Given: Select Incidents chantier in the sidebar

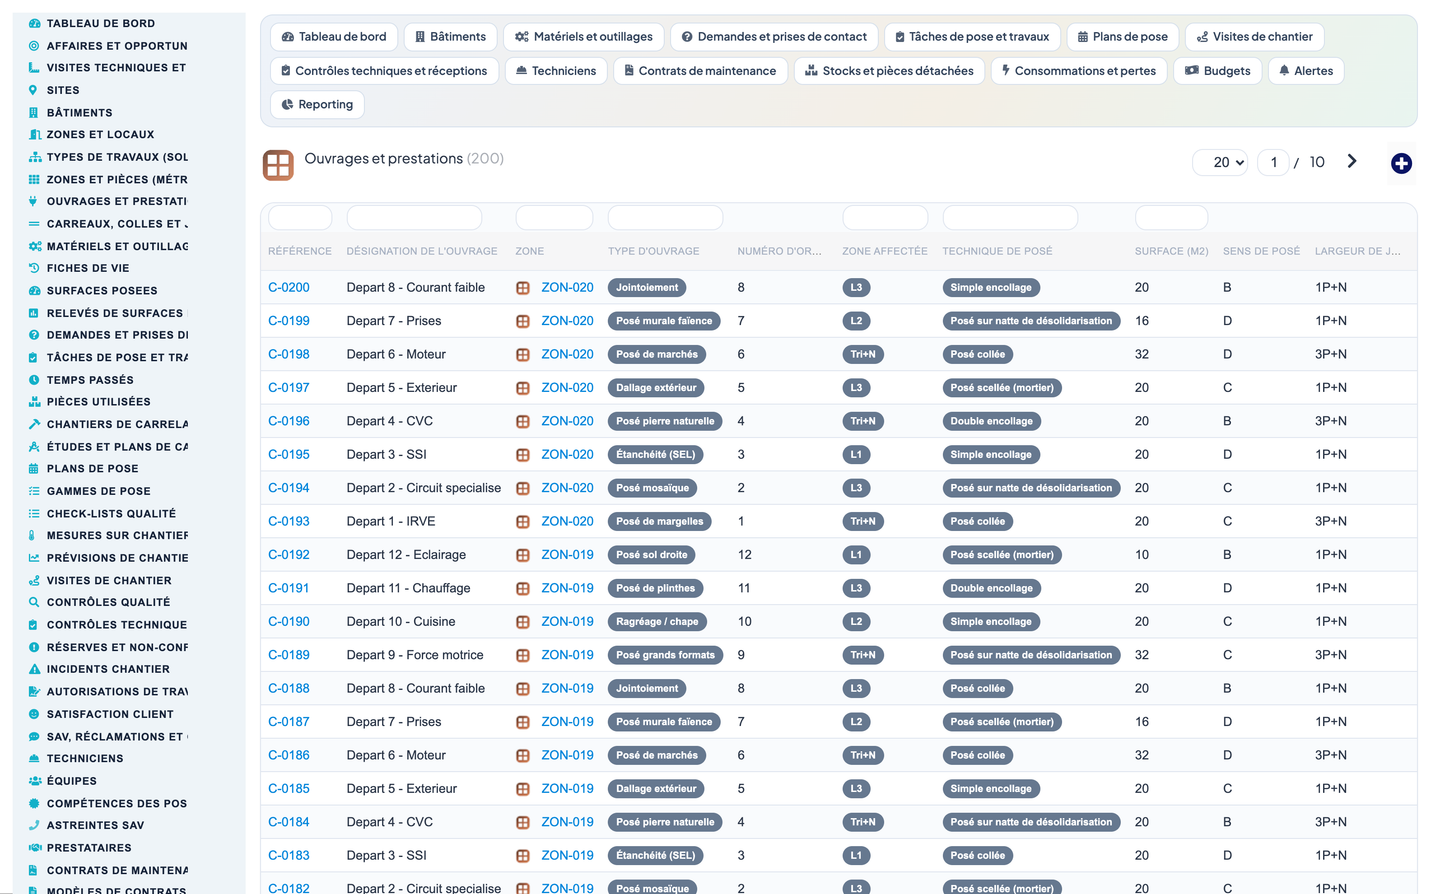Looking at the screenshot, I should click(x=108, y=669).
